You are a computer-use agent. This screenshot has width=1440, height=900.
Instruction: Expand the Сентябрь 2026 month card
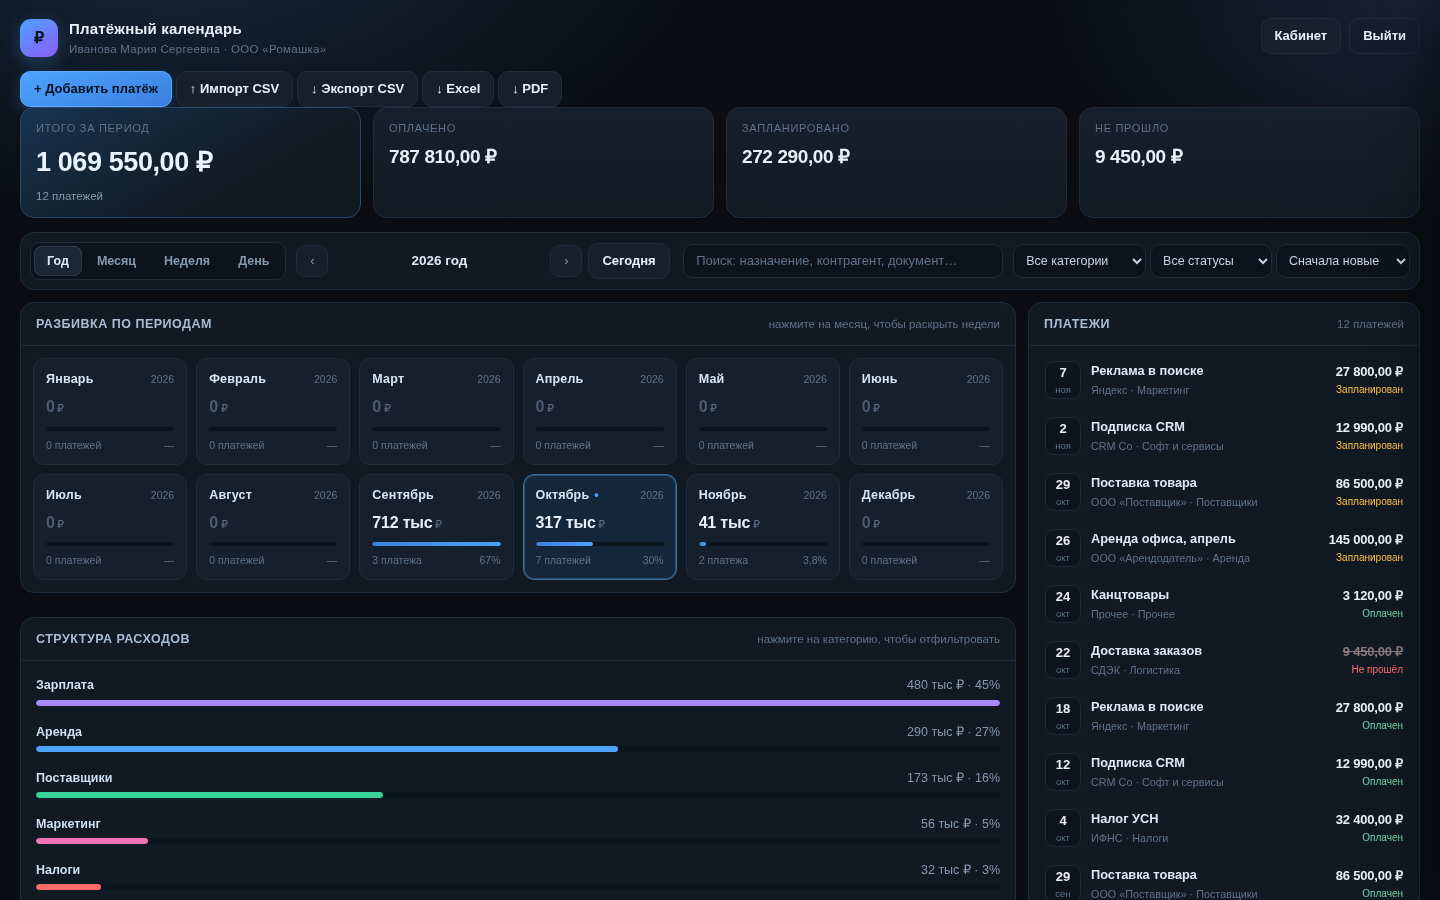436,527
